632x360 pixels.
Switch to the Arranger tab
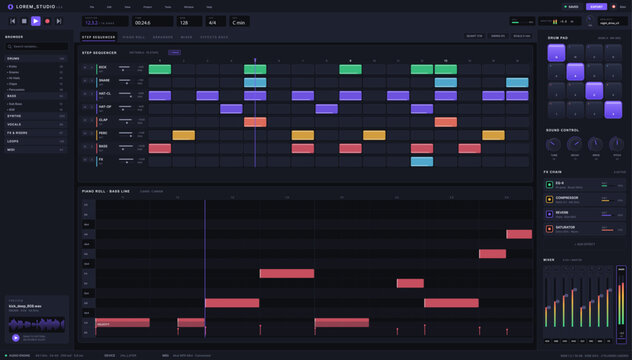coord(163,37)
